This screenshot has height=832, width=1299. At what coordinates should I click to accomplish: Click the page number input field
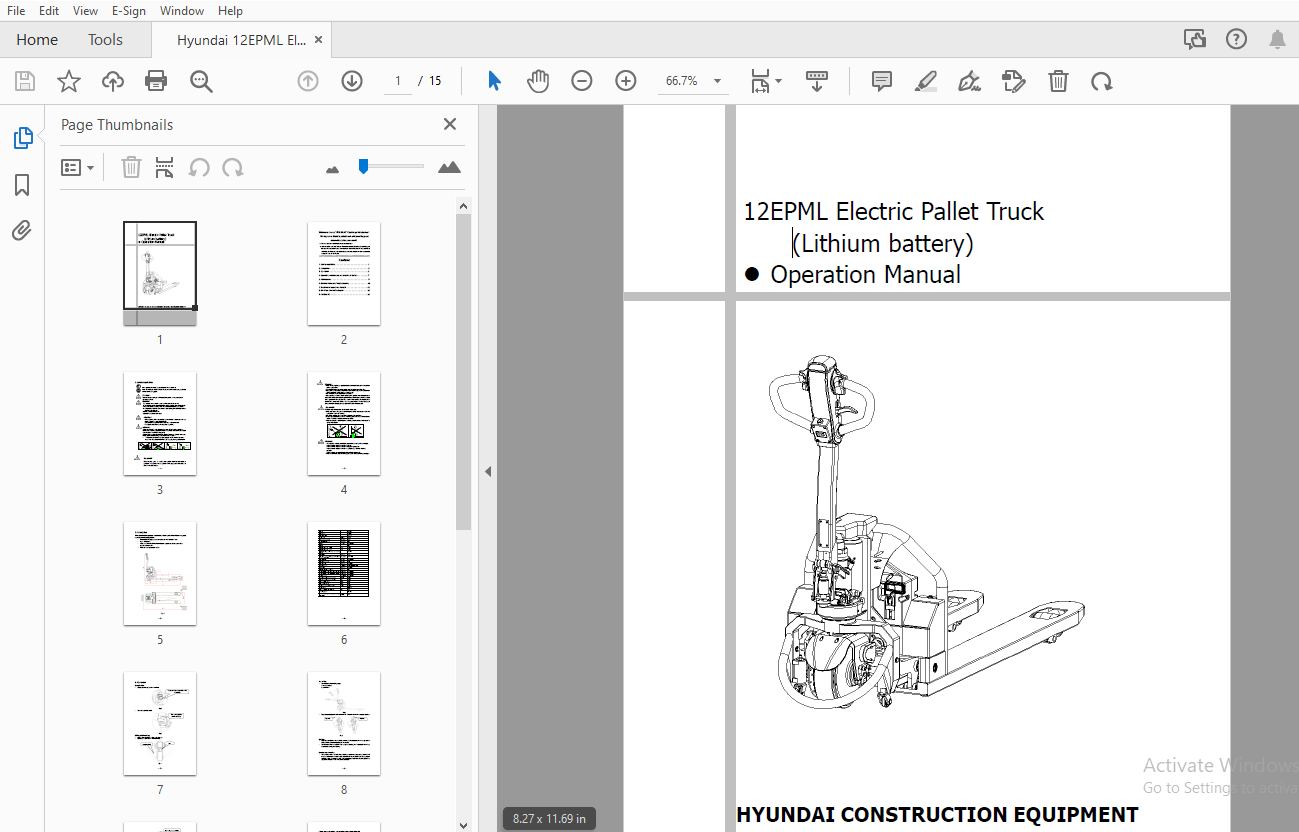pyautogui.click(x=398, y=81)
